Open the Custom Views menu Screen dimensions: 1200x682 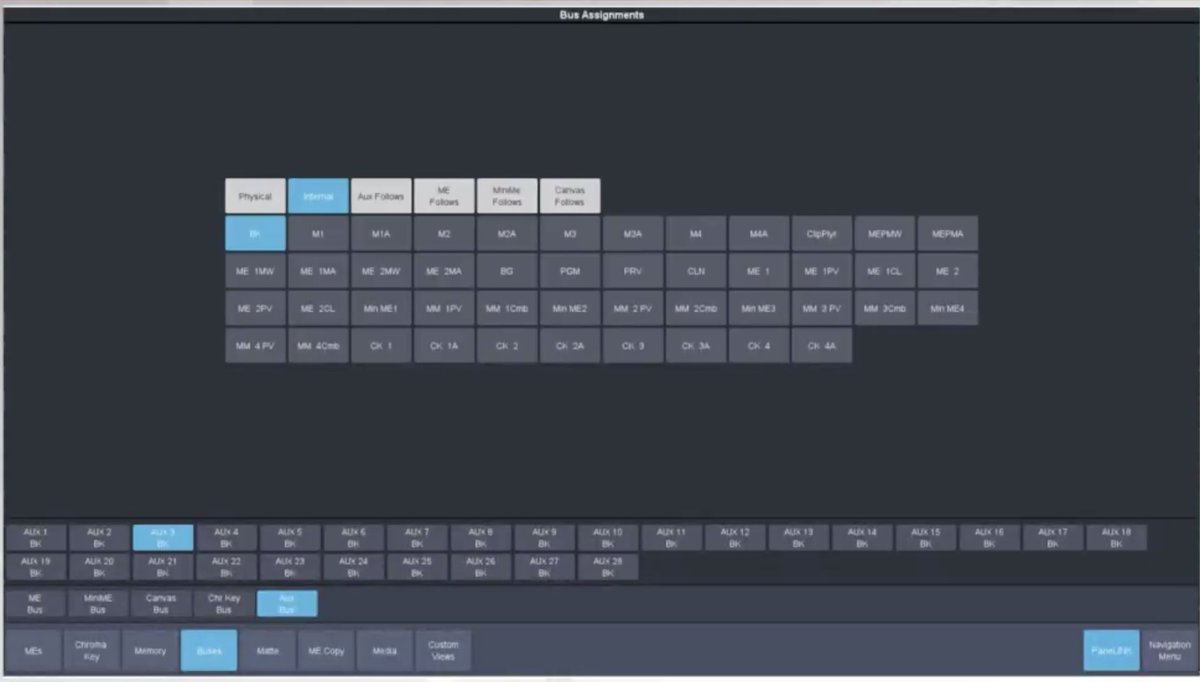pyautogui.click(x=444, y=650)
